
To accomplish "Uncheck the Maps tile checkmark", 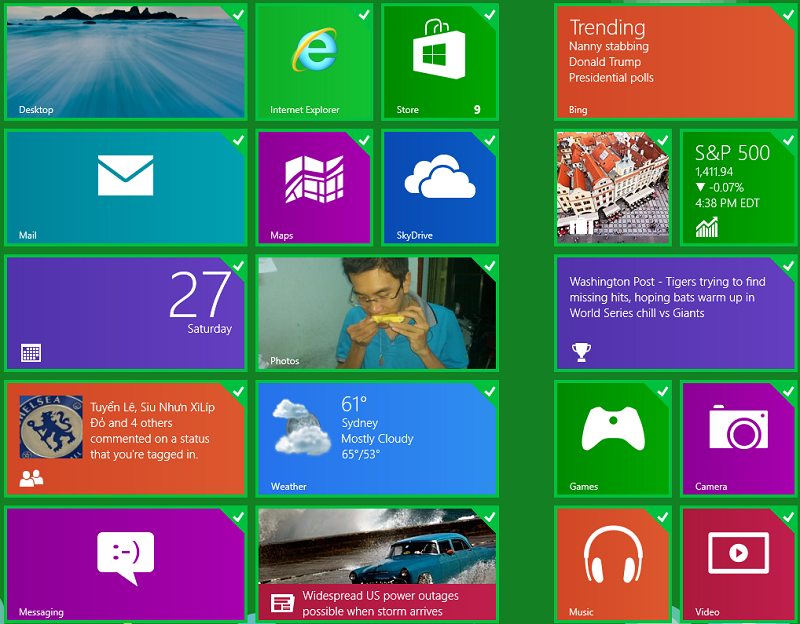I will coord(364,140).
